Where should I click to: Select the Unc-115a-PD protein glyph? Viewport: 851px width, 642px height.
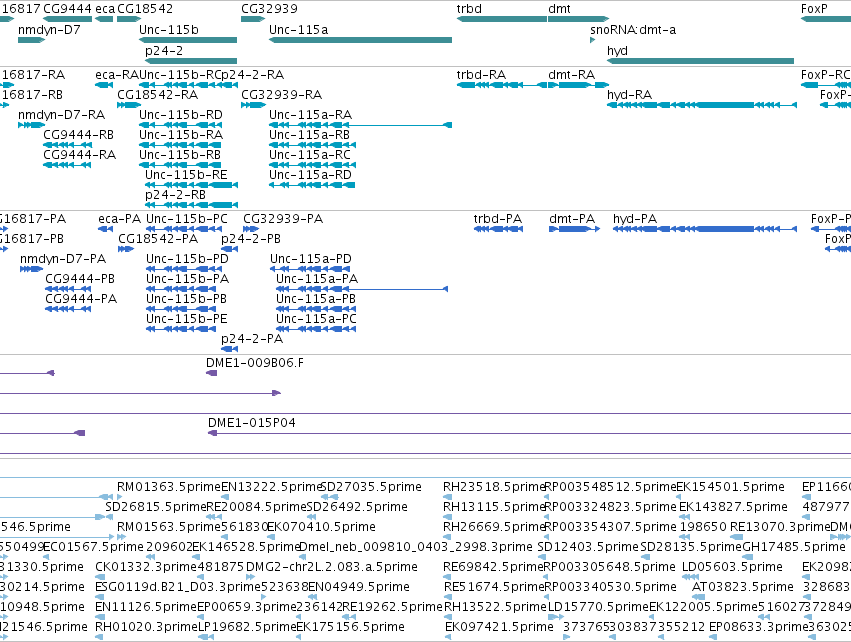[x=310, y=269]
